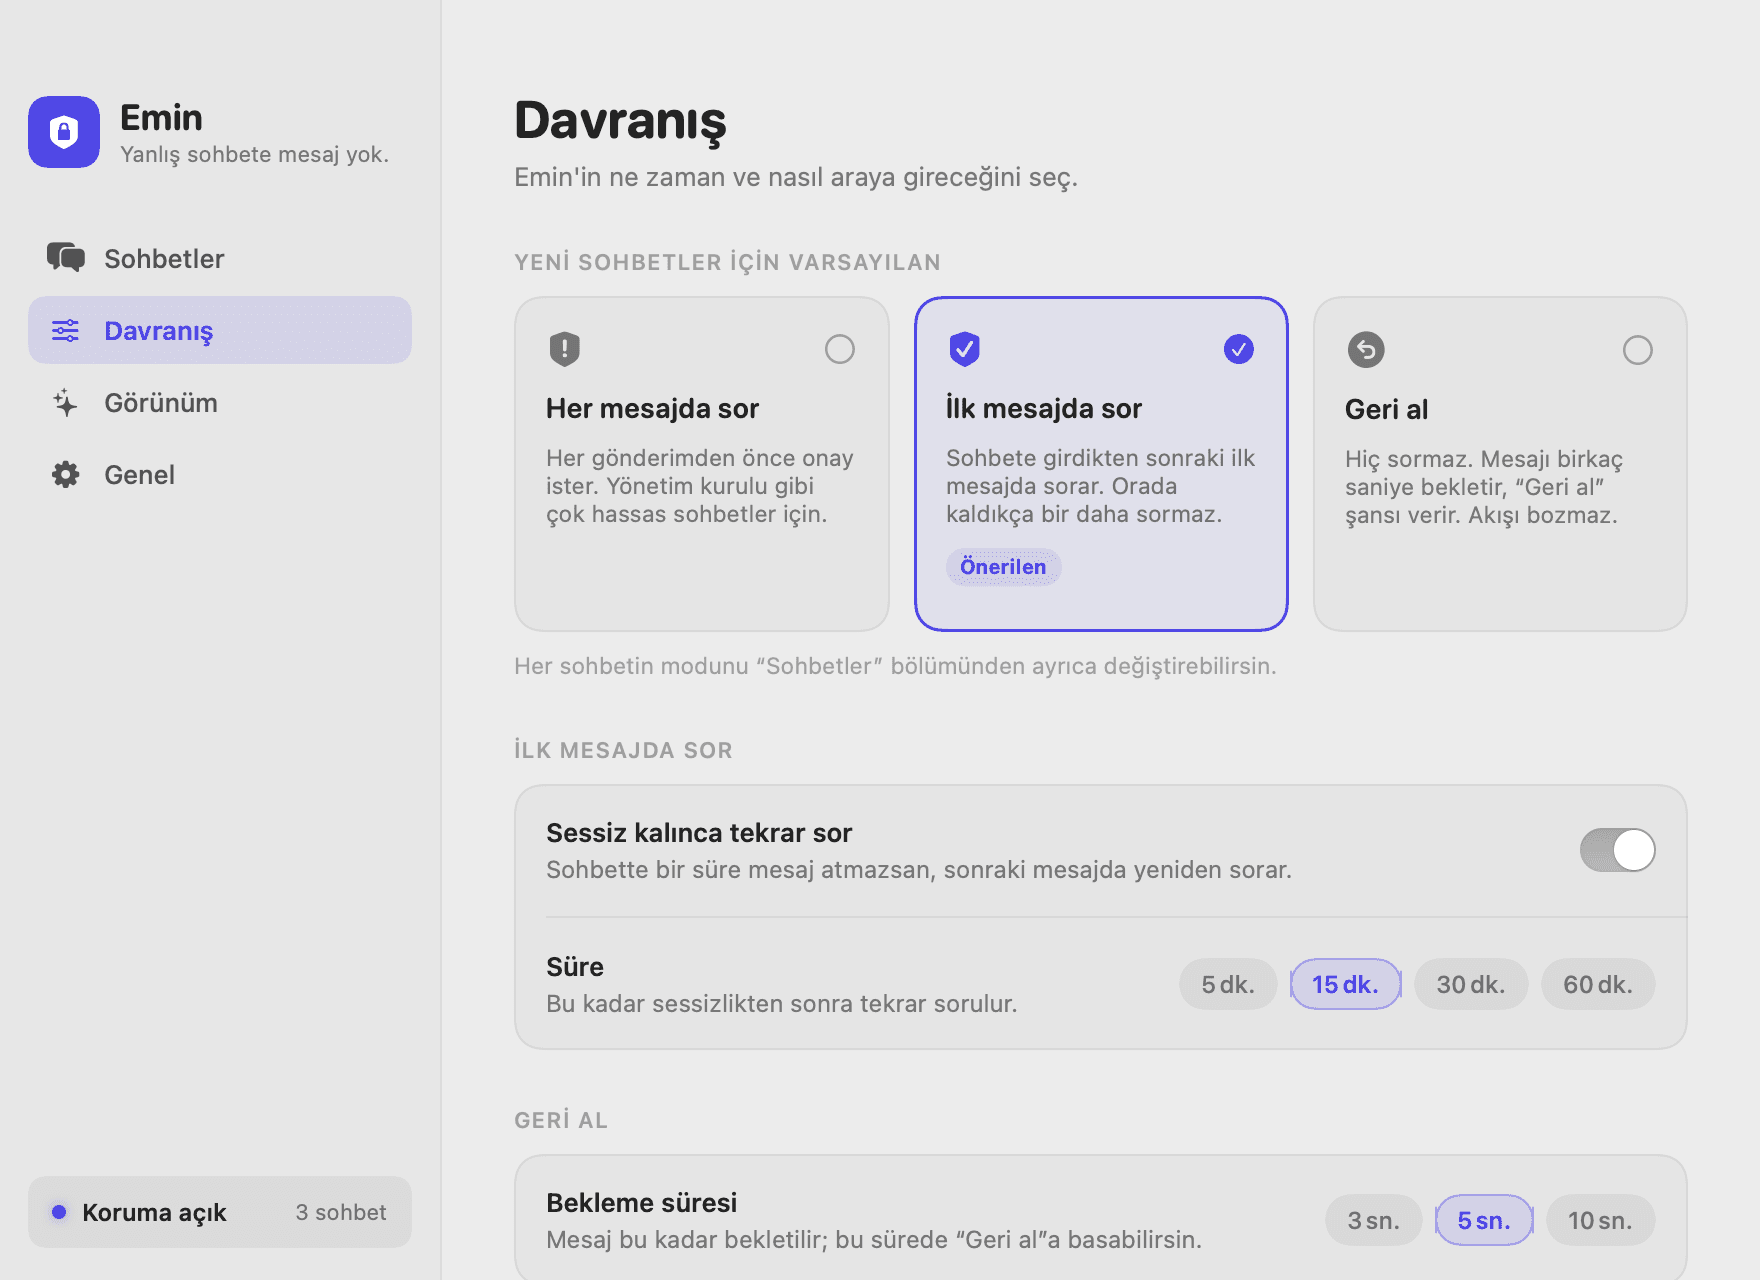Open the Sohbetler section
This screenshot has height=1280, width=1760.
220,258
